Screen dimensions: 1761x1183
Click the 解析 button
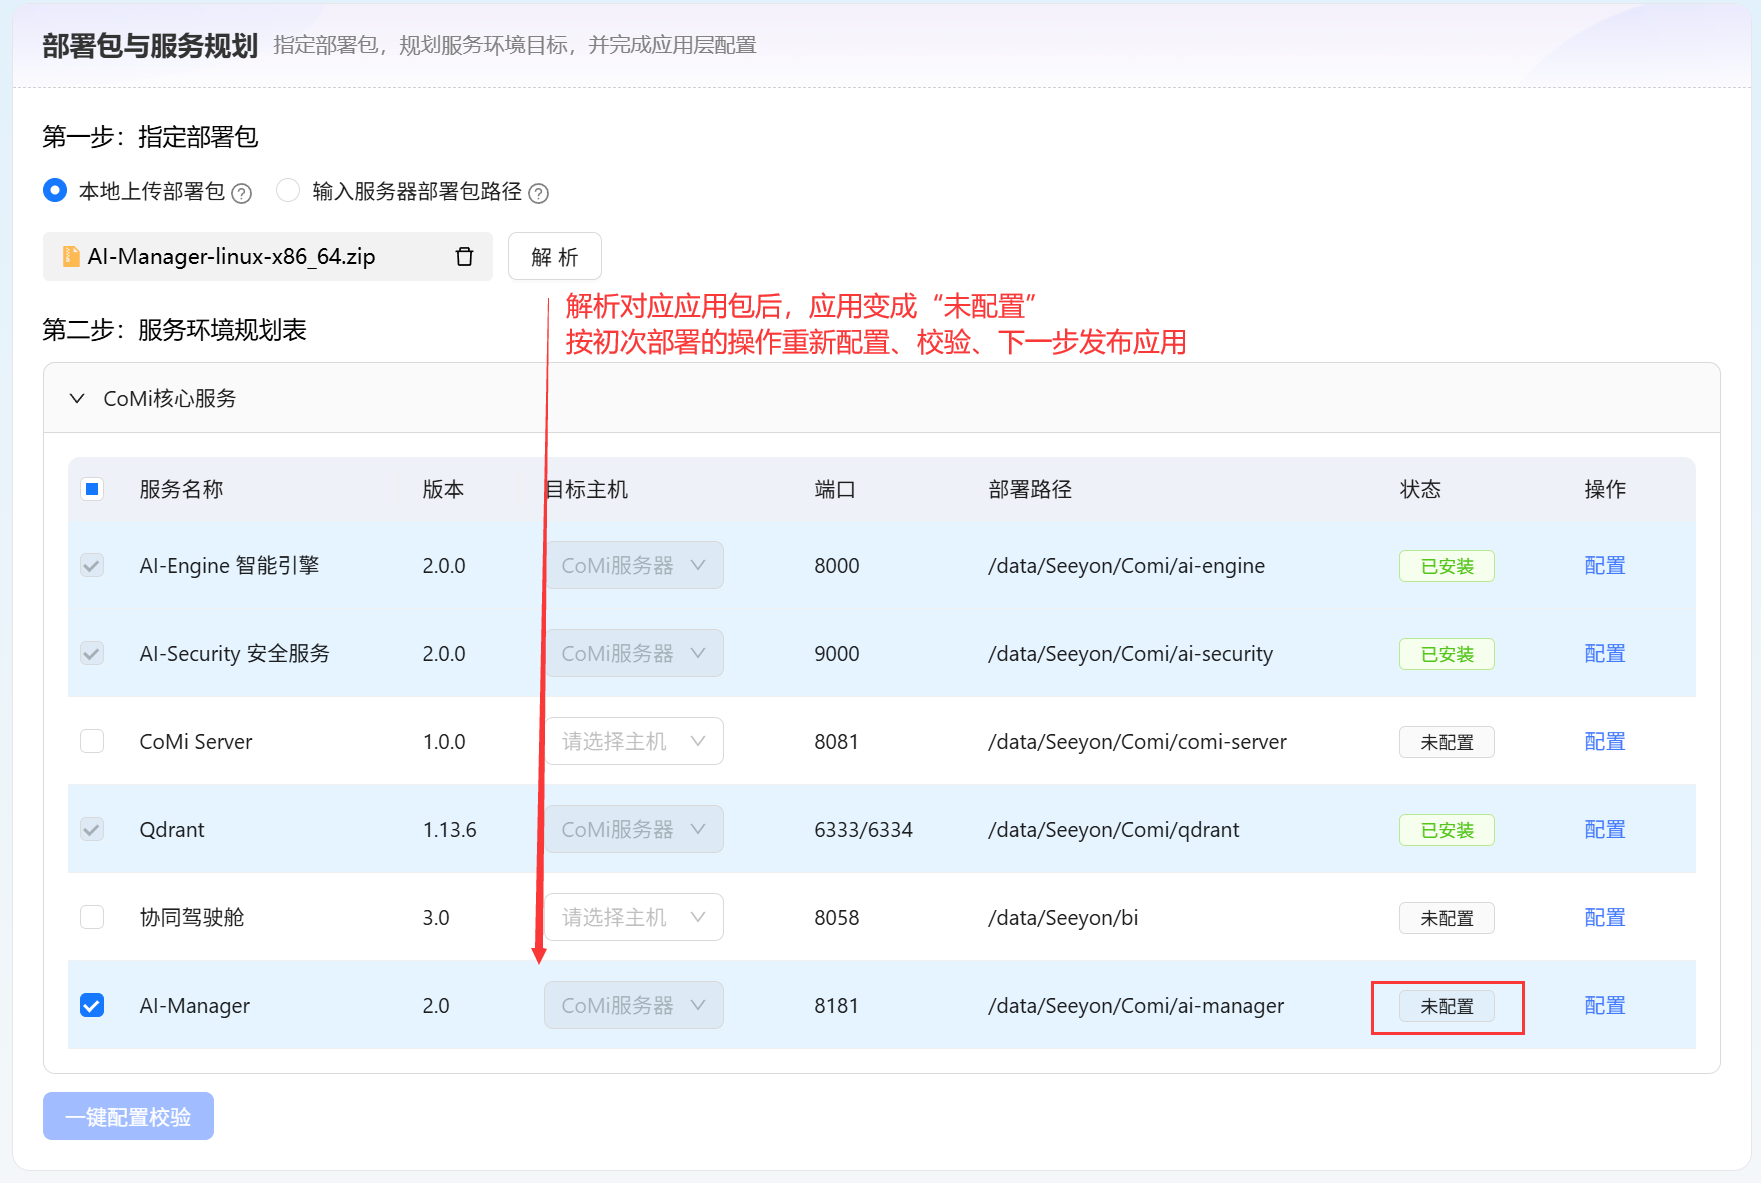pos(555,257)
